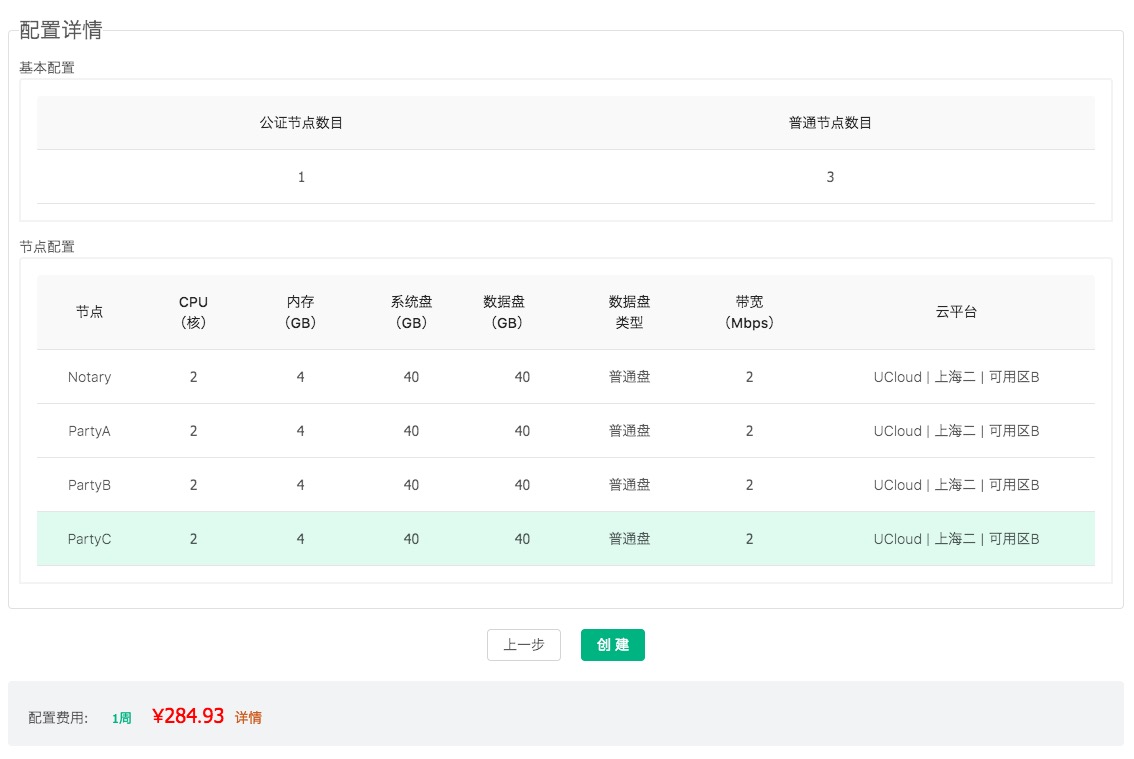1134x759 pixels.
Task: Click the 公证节点数目 column header
Action: [302, 123]
